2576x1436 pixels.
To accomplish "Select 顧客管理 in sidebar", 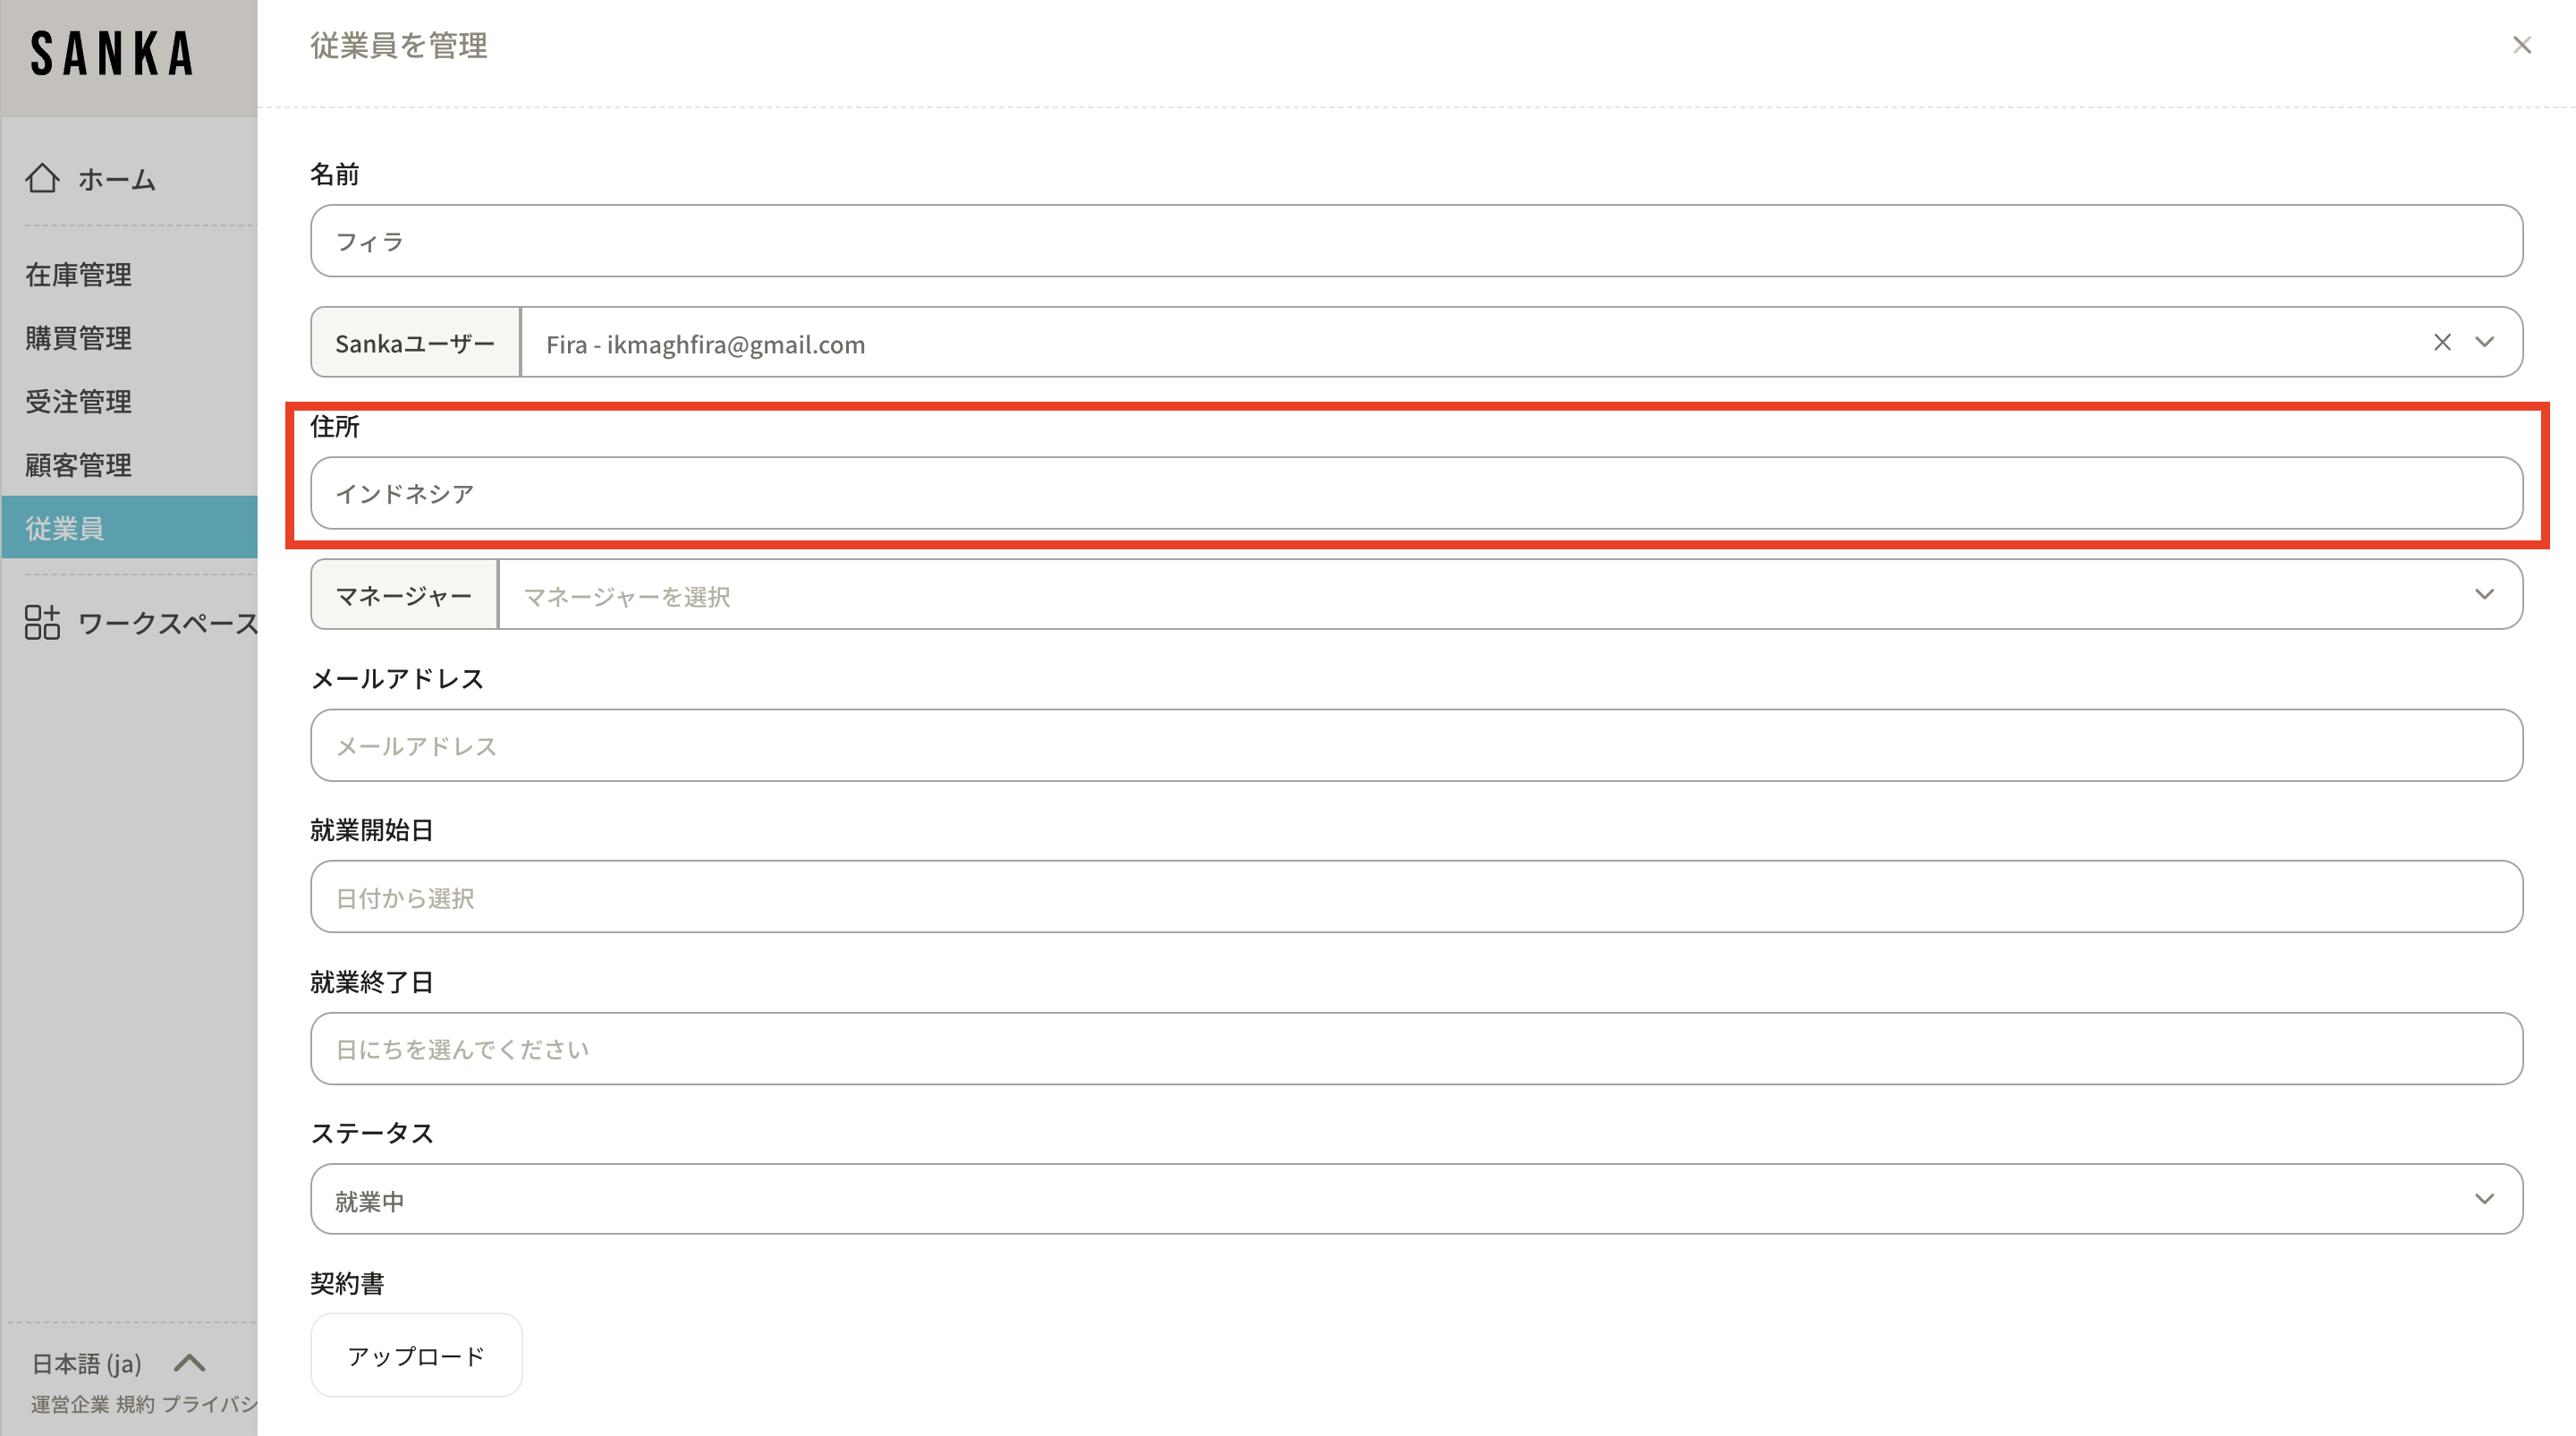I will [x=78, y=465].
